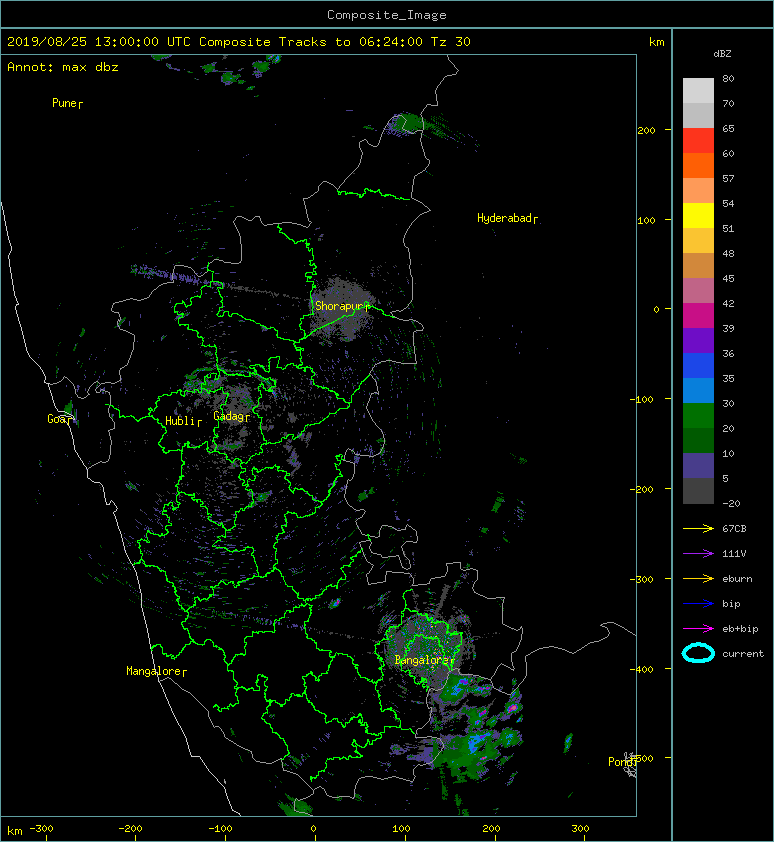This screenshot has width=774, height=842.
Task: Click the purple 111V arrow legend icon
Action: (x=698, y=554)
